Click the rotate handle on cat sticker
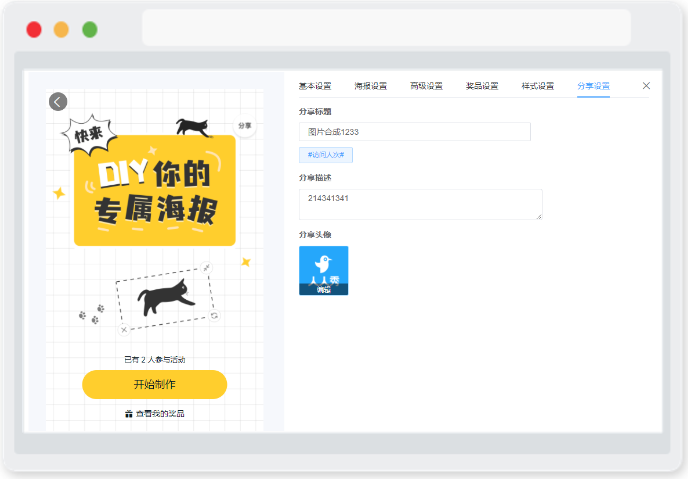Viewport: 688px width, 479px height. pos(214,315)
